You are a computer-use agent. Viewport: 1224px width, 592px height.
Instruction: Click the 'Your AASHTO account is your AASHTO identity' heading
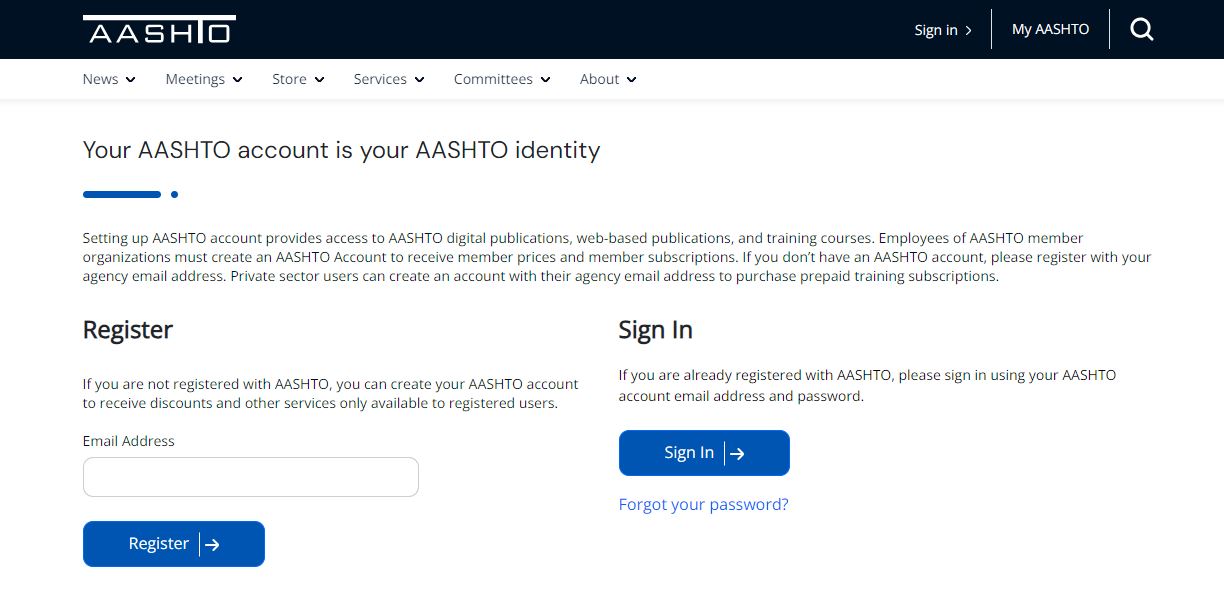342,150
